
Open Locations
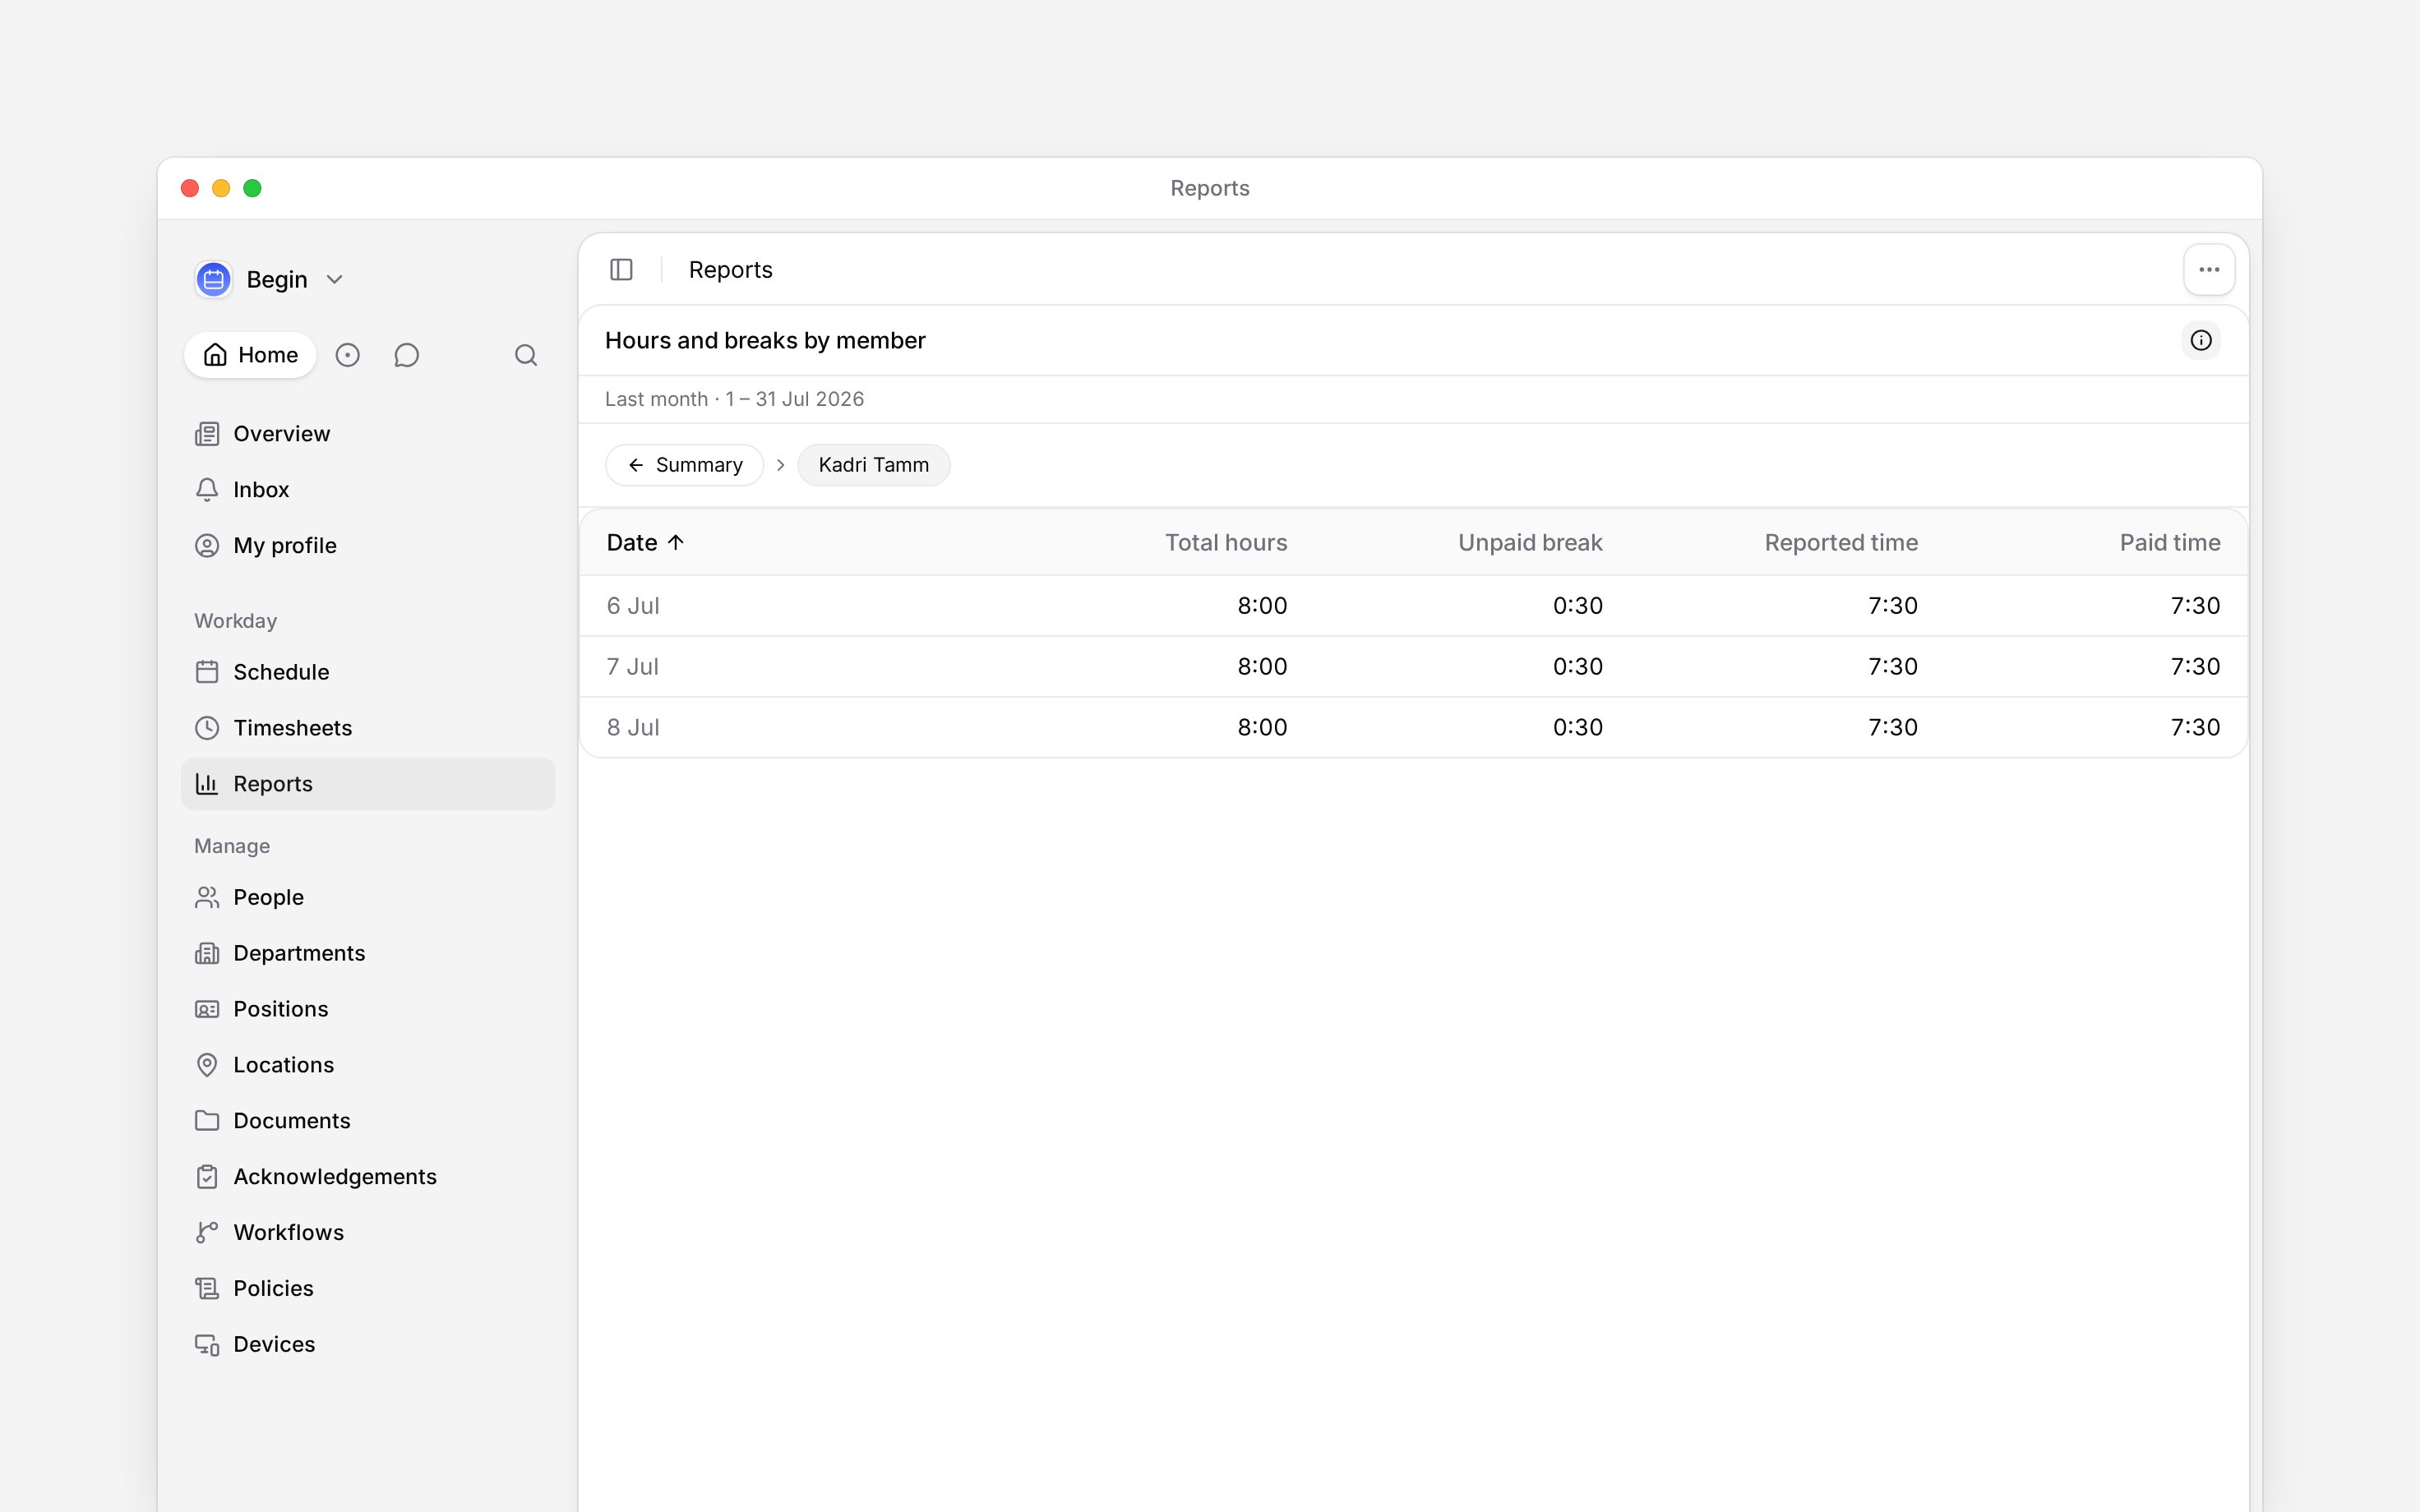tap(368, 1065)
